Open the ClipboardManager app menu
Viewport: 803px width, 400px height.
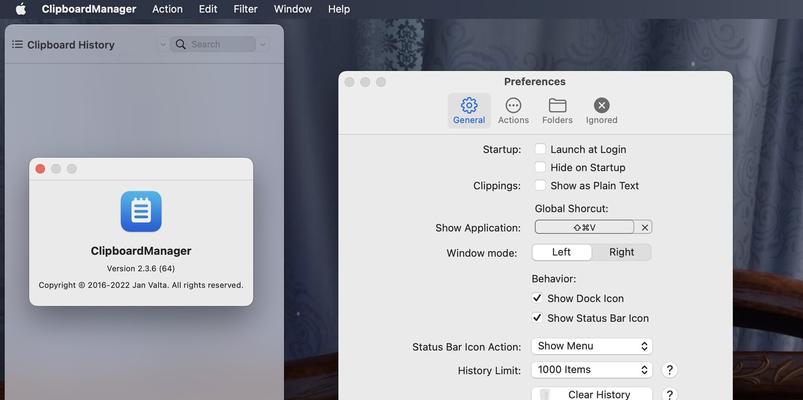point(89,9)
